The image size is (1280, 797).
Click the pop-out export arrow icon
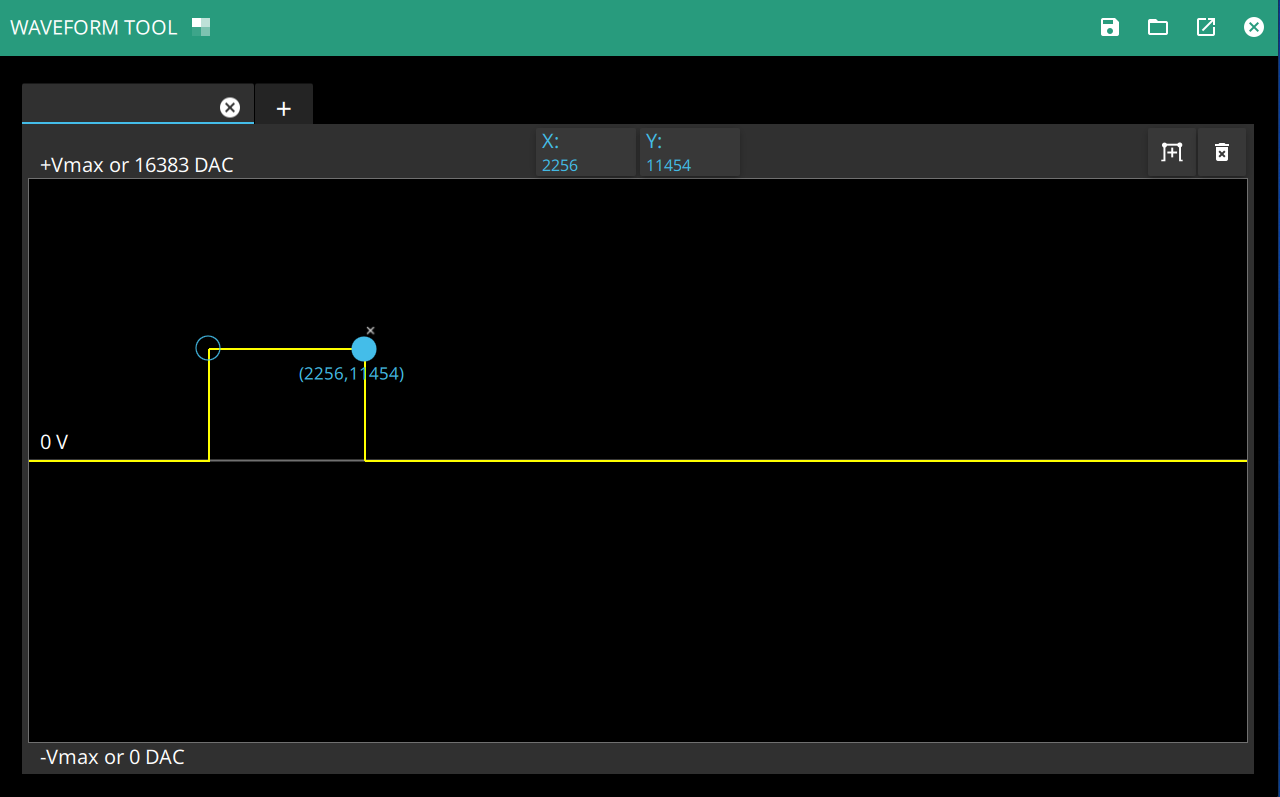click(1206, 27)
